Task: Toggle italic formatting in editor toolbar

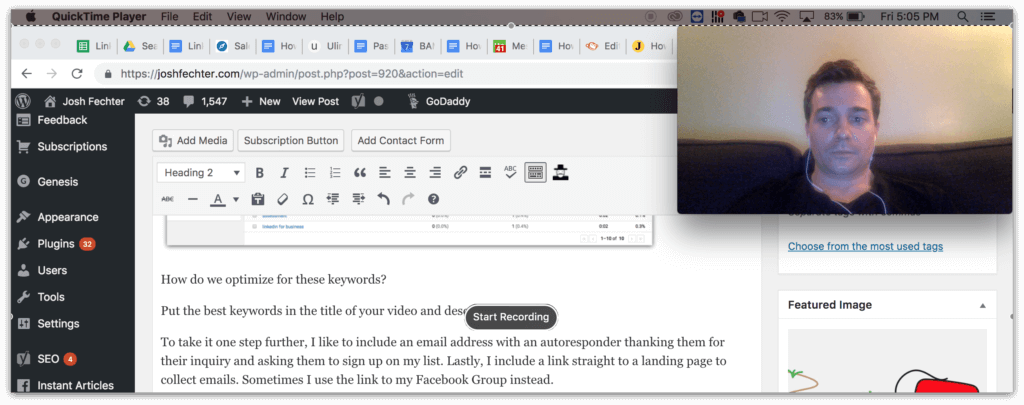Action: coord(284,173)
